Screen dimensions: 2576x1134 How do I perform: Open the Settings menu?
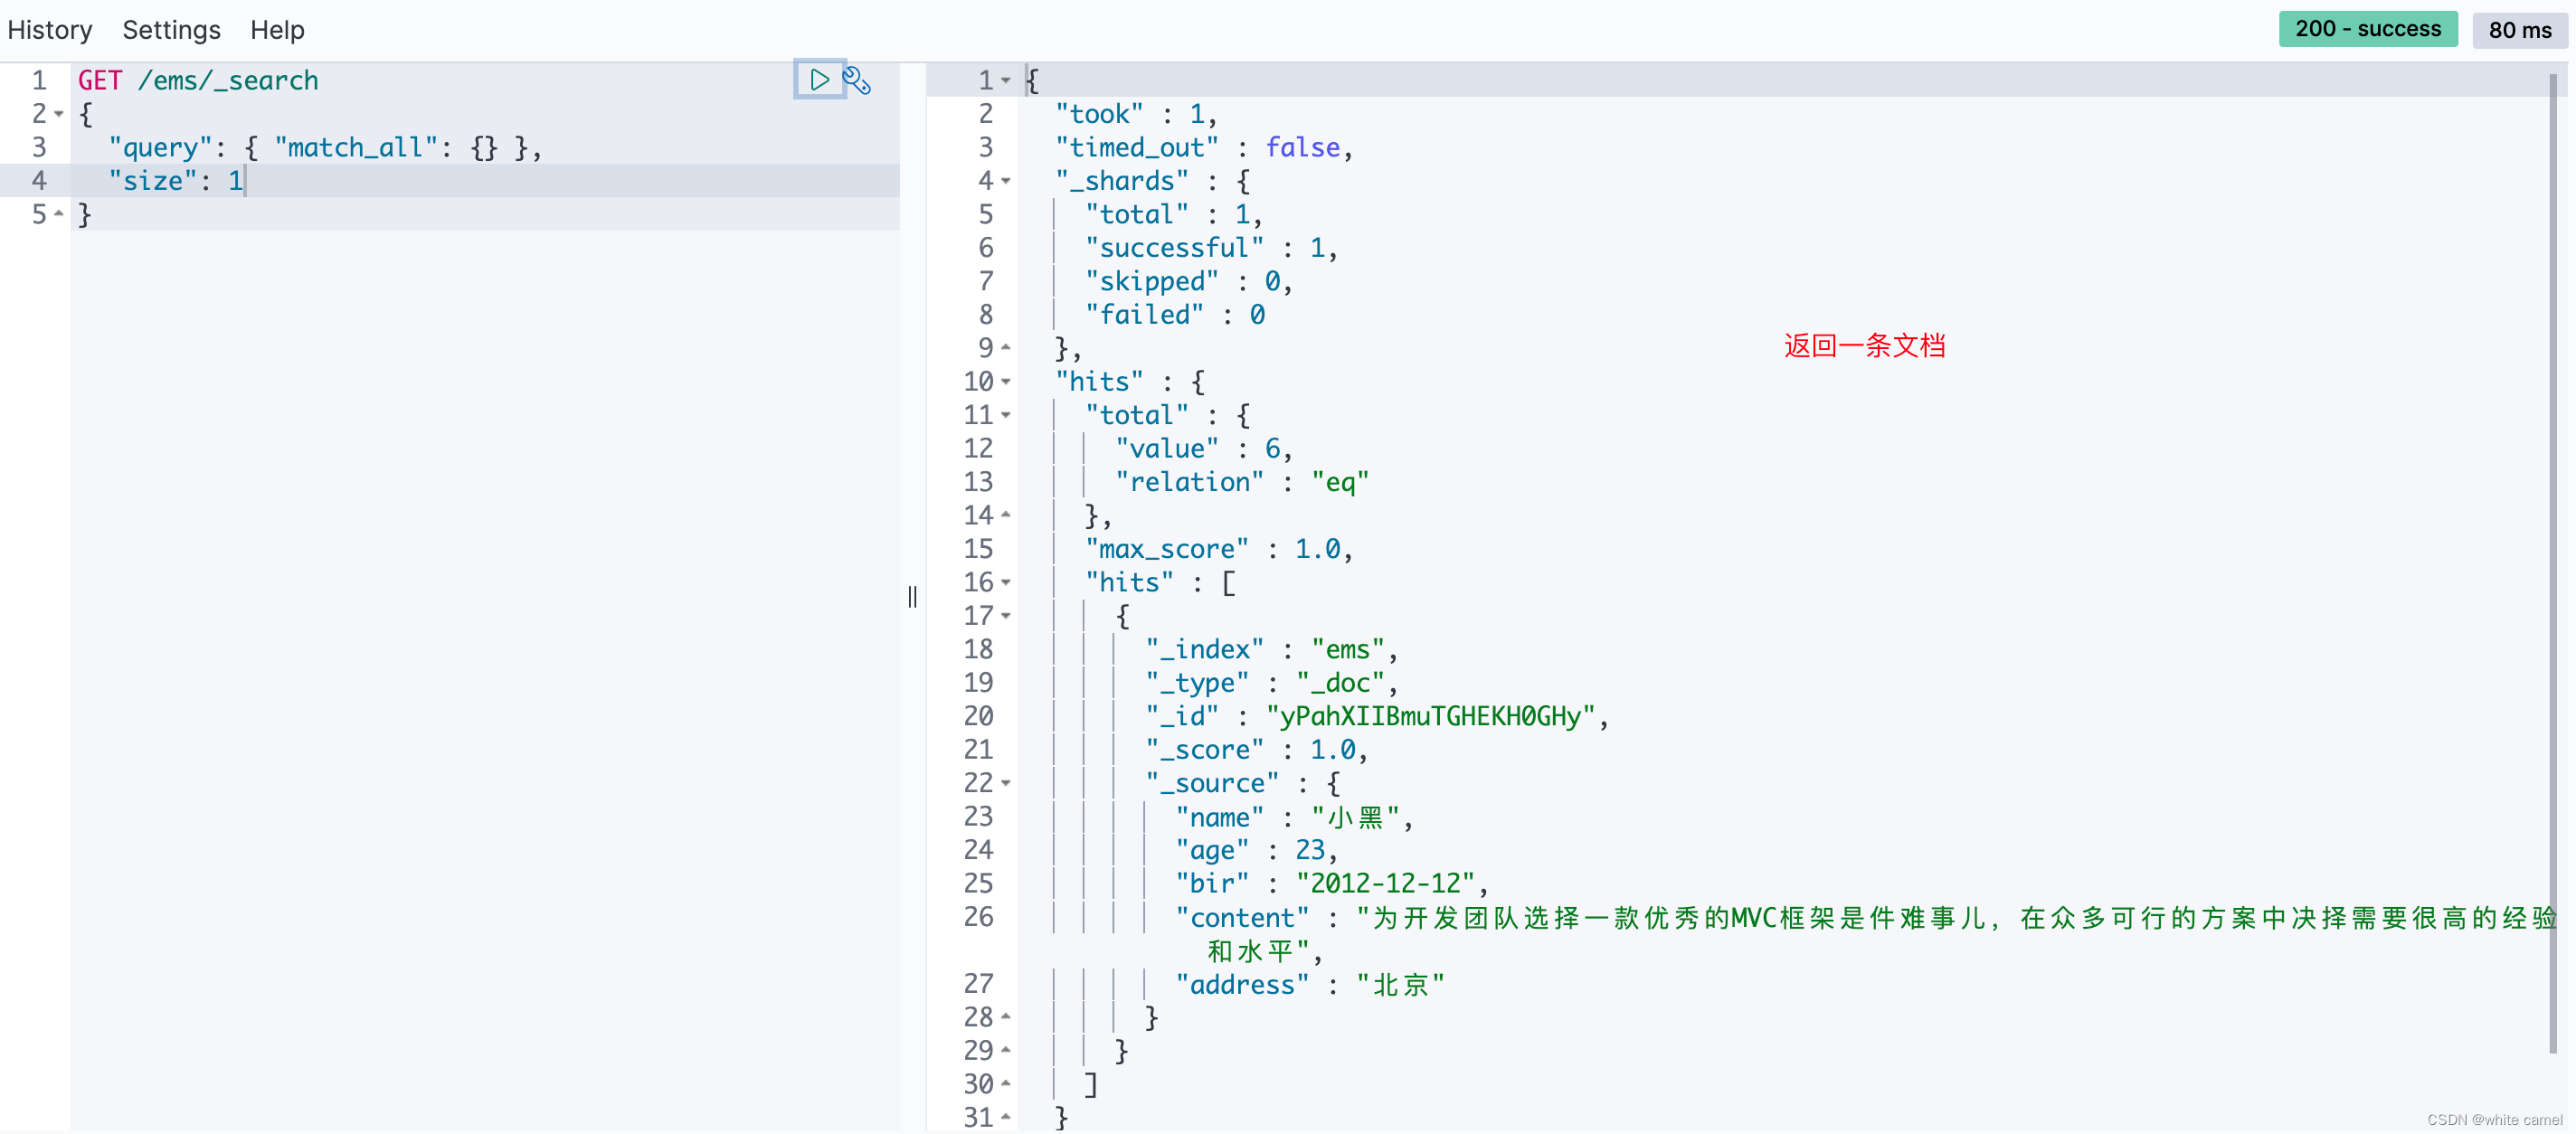pos(171,30)
